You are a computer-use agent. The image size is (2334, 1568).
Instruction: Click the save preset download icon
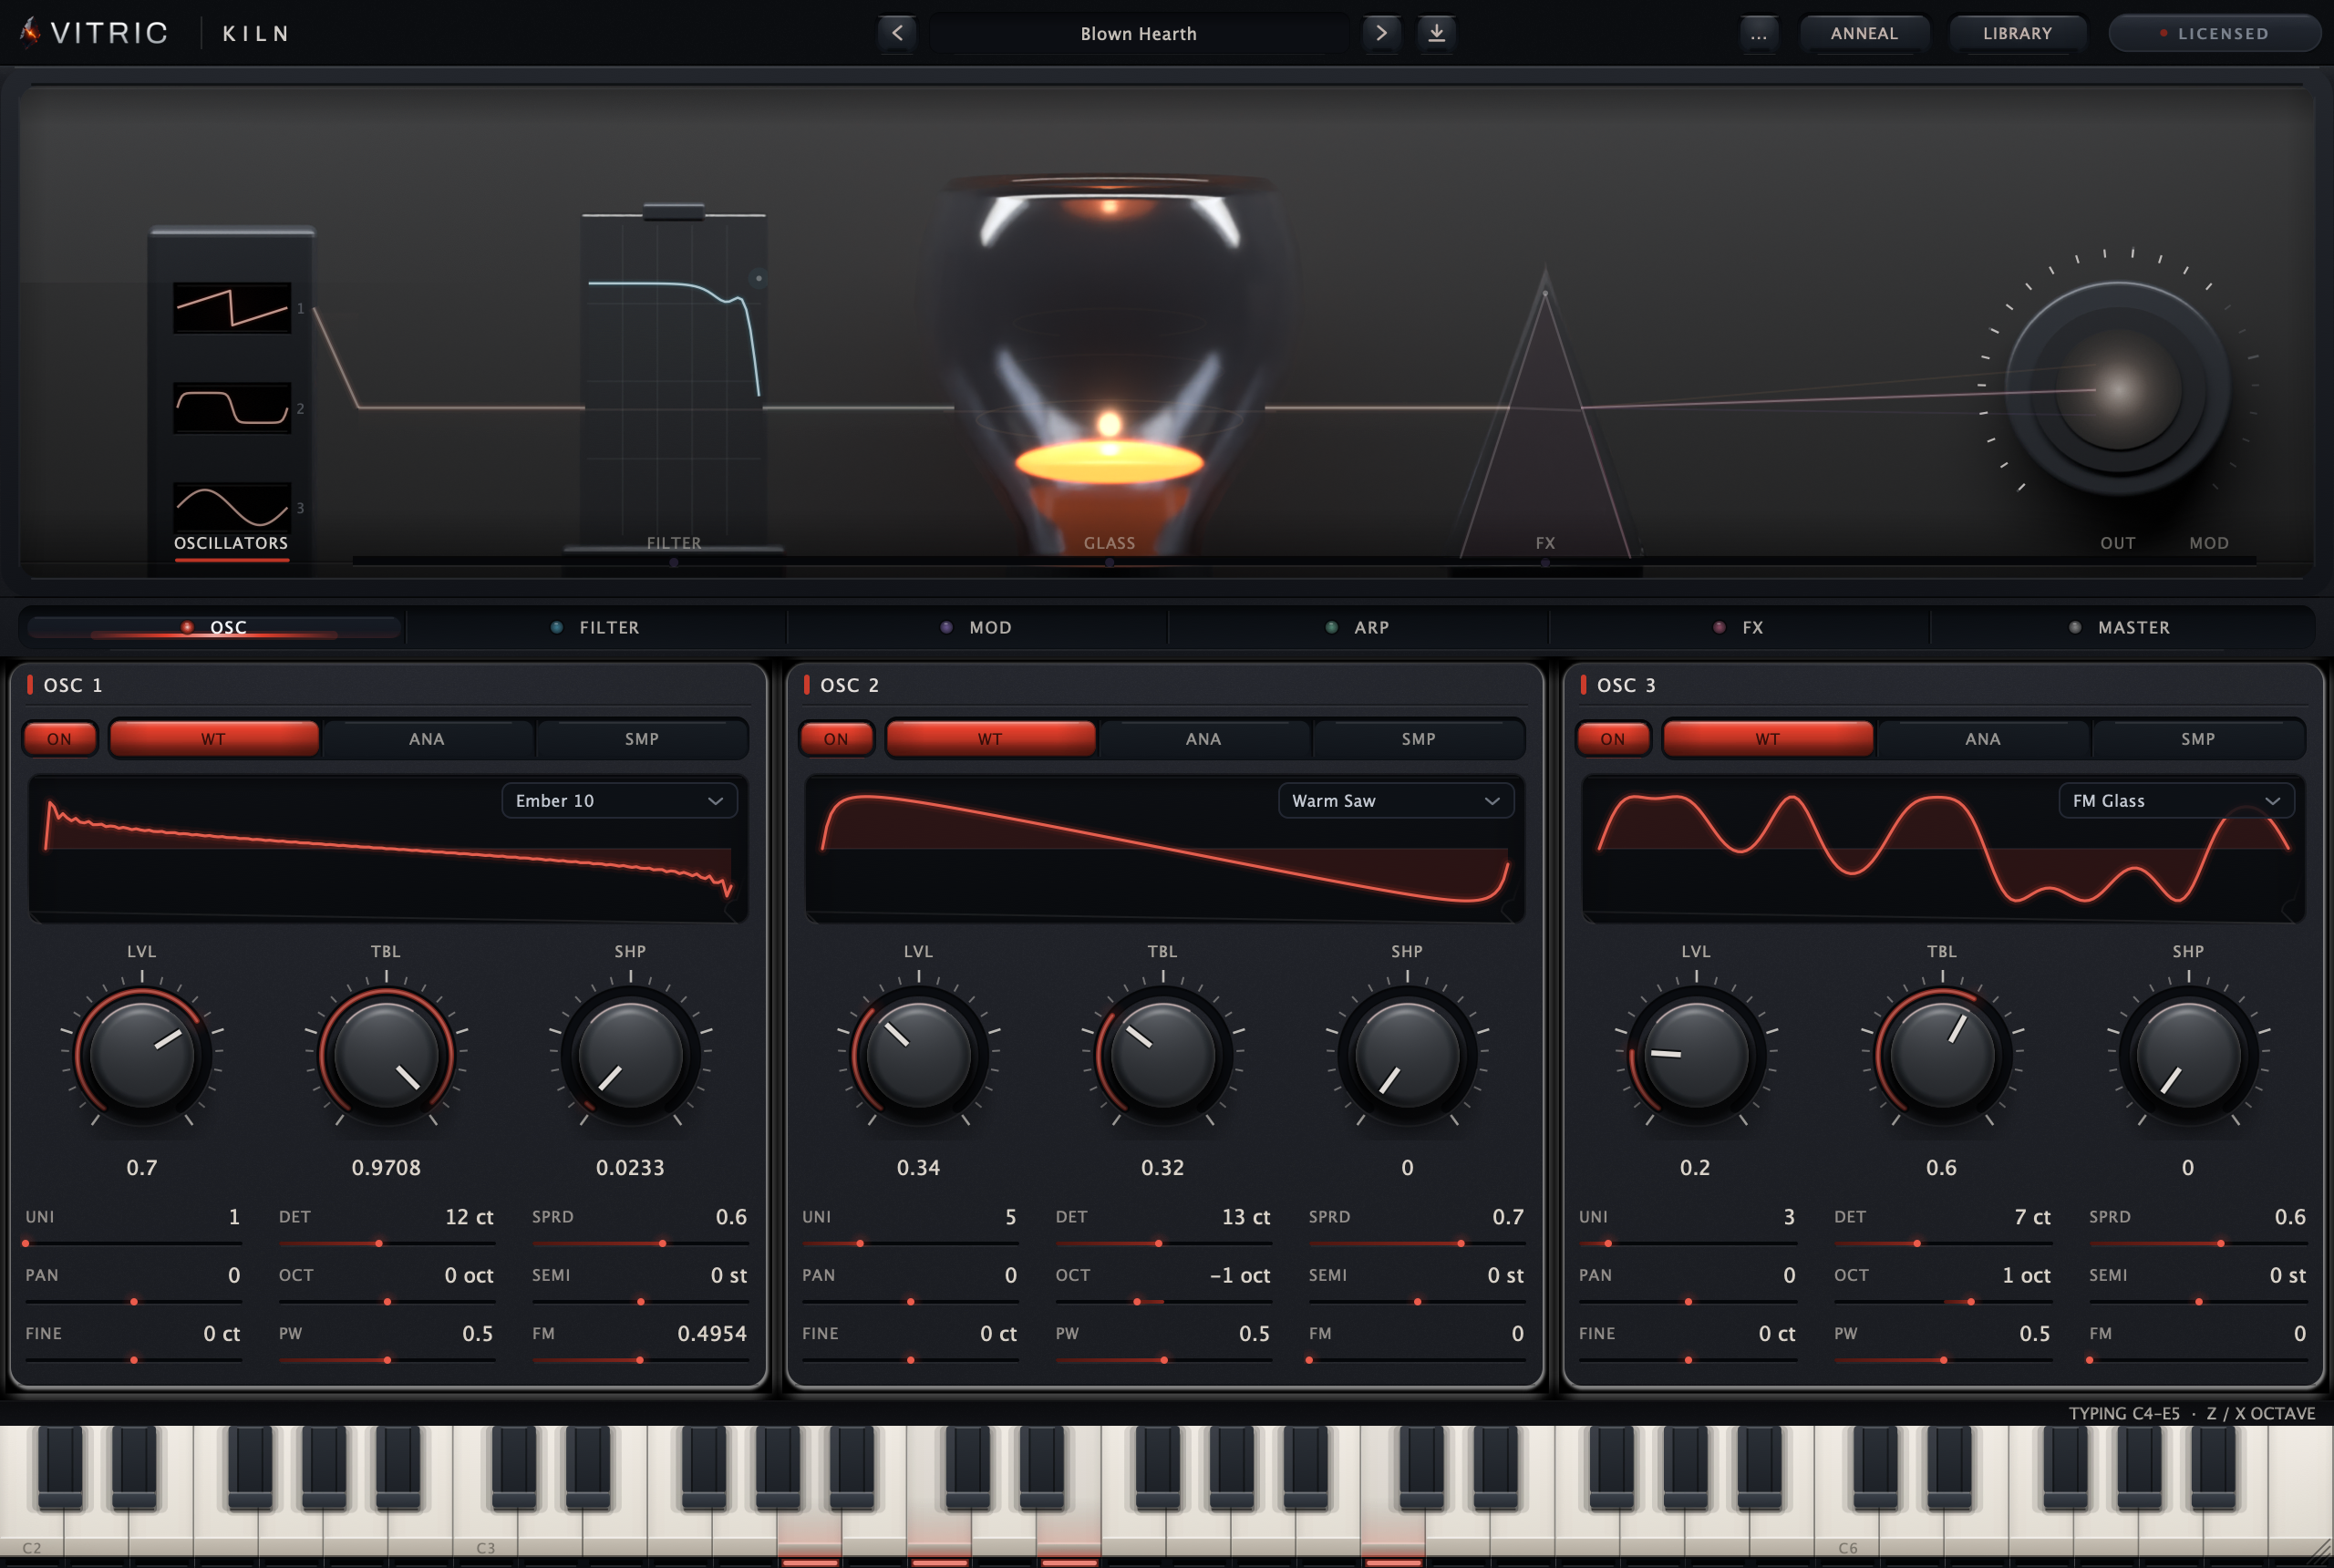(x=1436, y=33)
